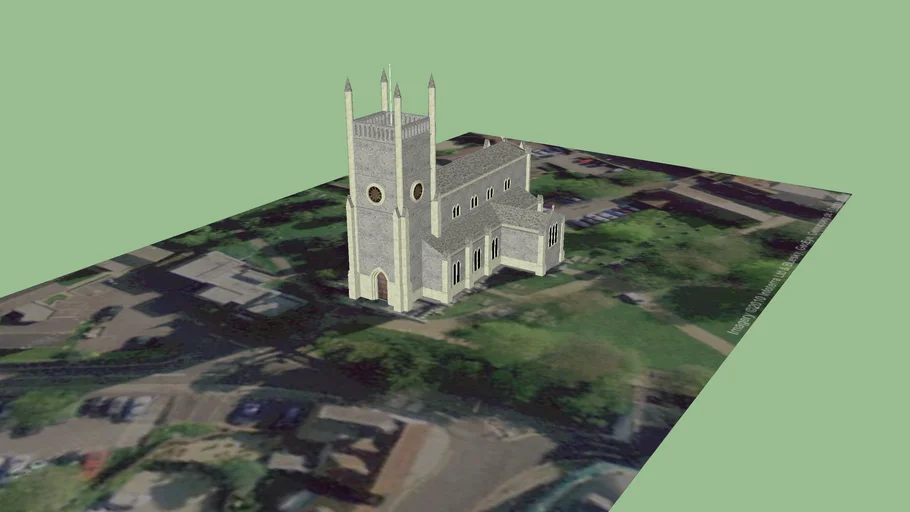The height and width of the screenshot is (512, 910).
Task: Select the main nave's slate roof
Action: pyautogui.click(x=480, y=166)
